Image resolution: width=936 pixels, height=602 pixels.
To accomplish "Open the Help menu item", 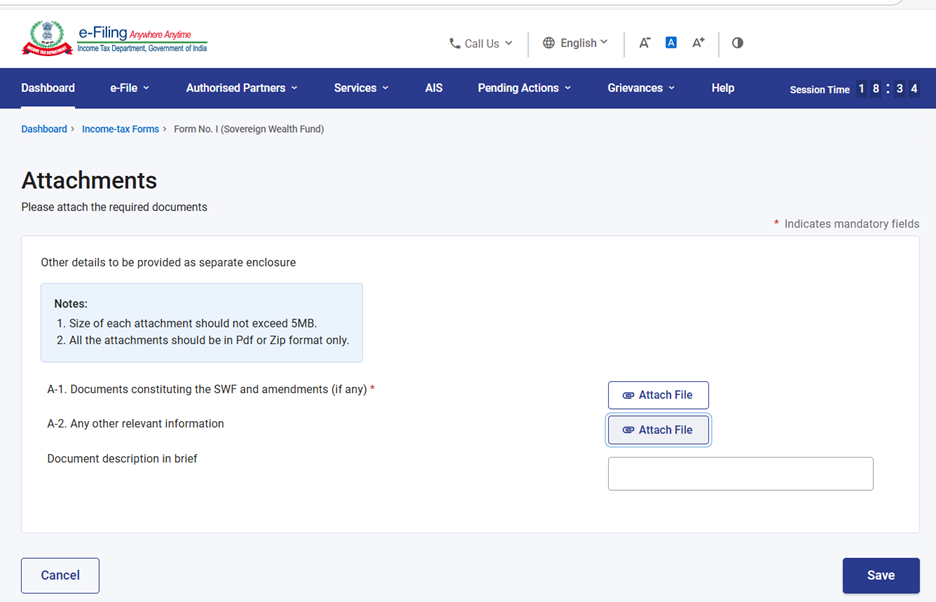I will click(x=722, y=88).
